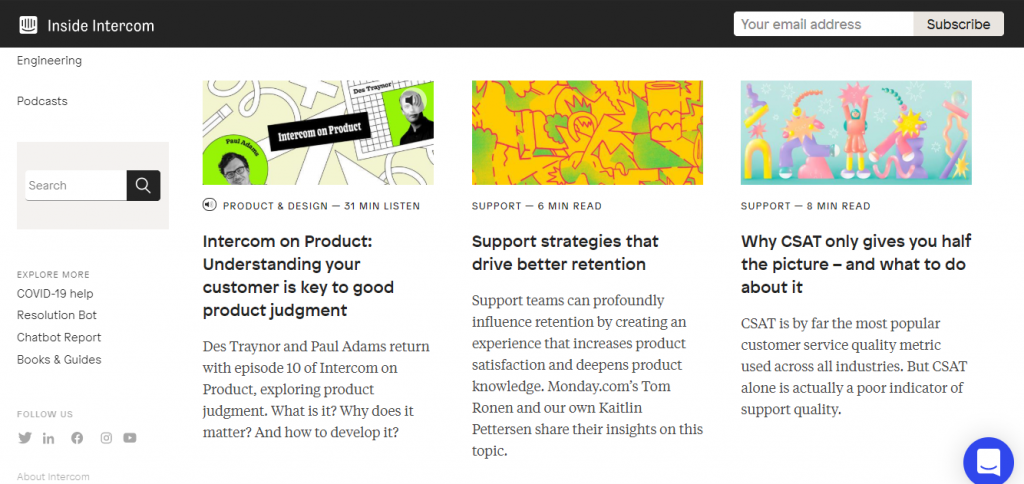Open the Podcasts category

tap(42, 101)
